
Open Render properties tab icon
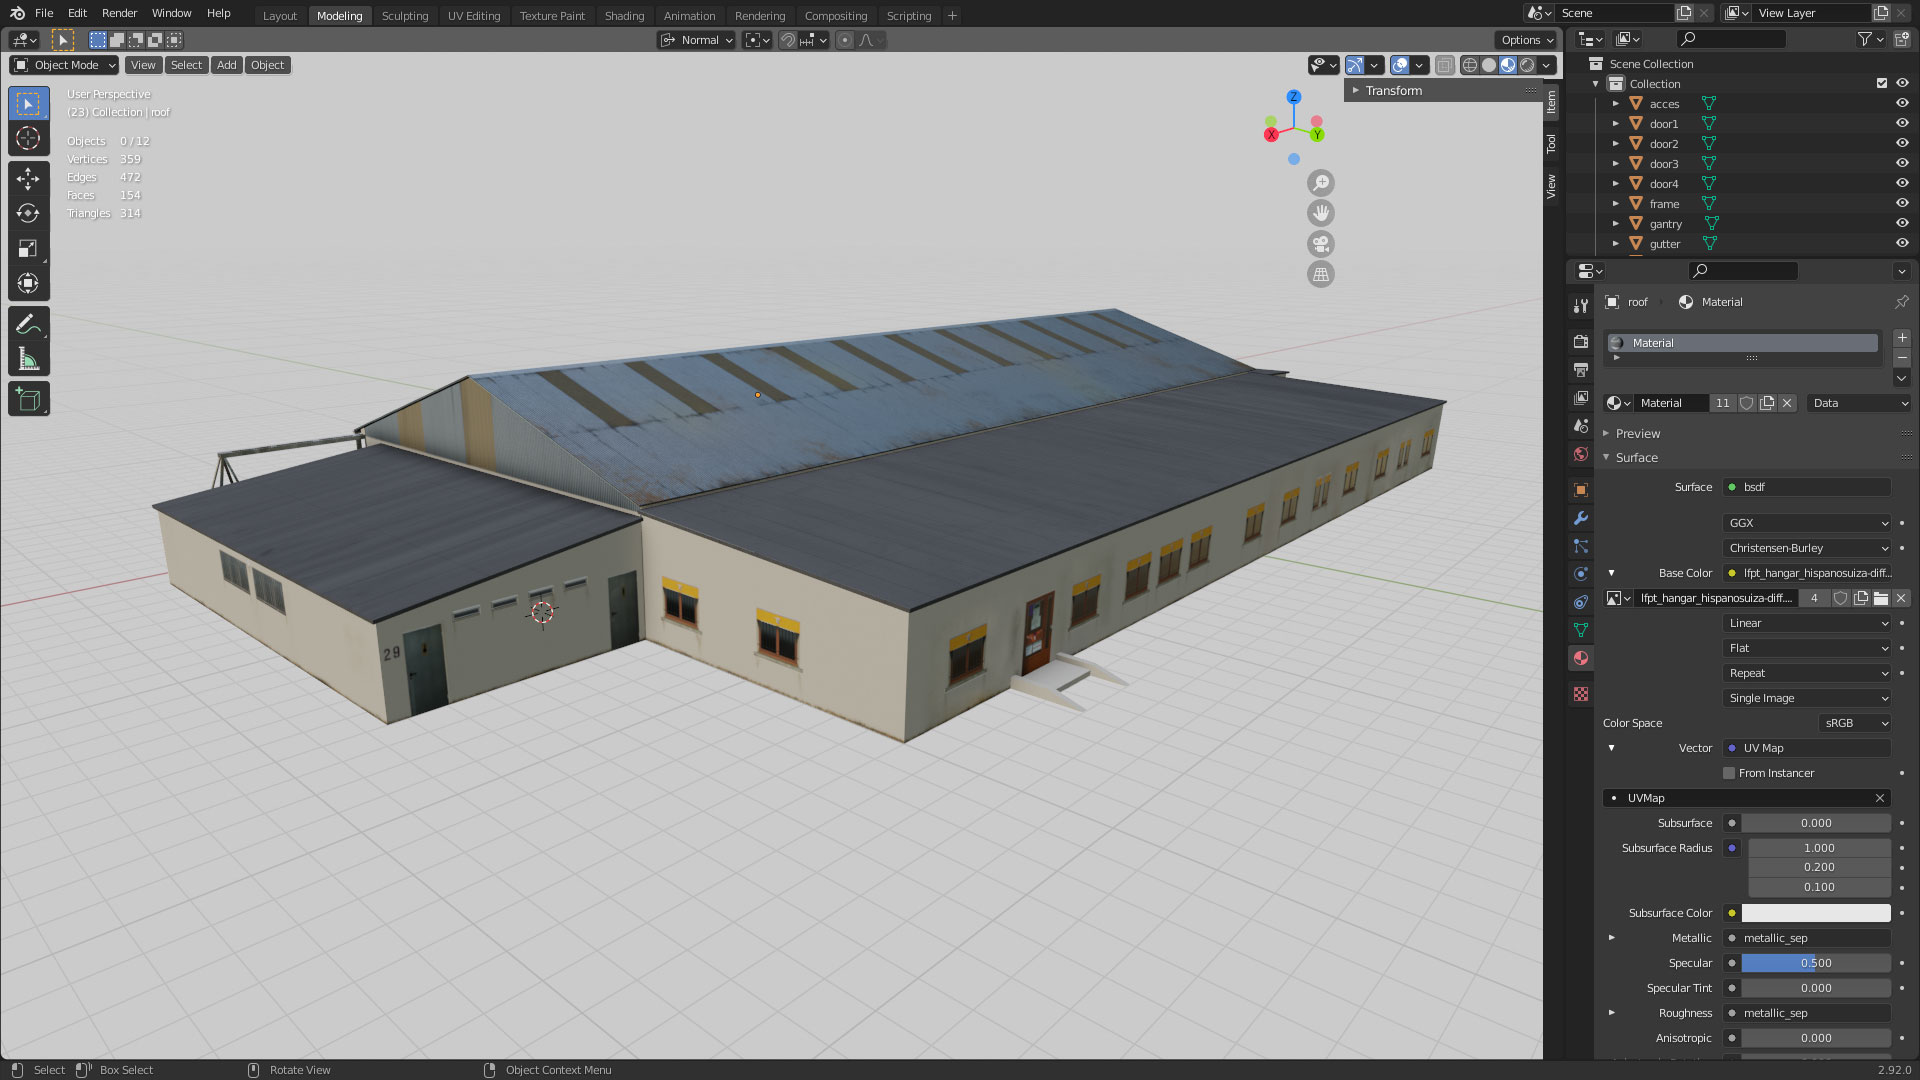tap(1581, 342)
